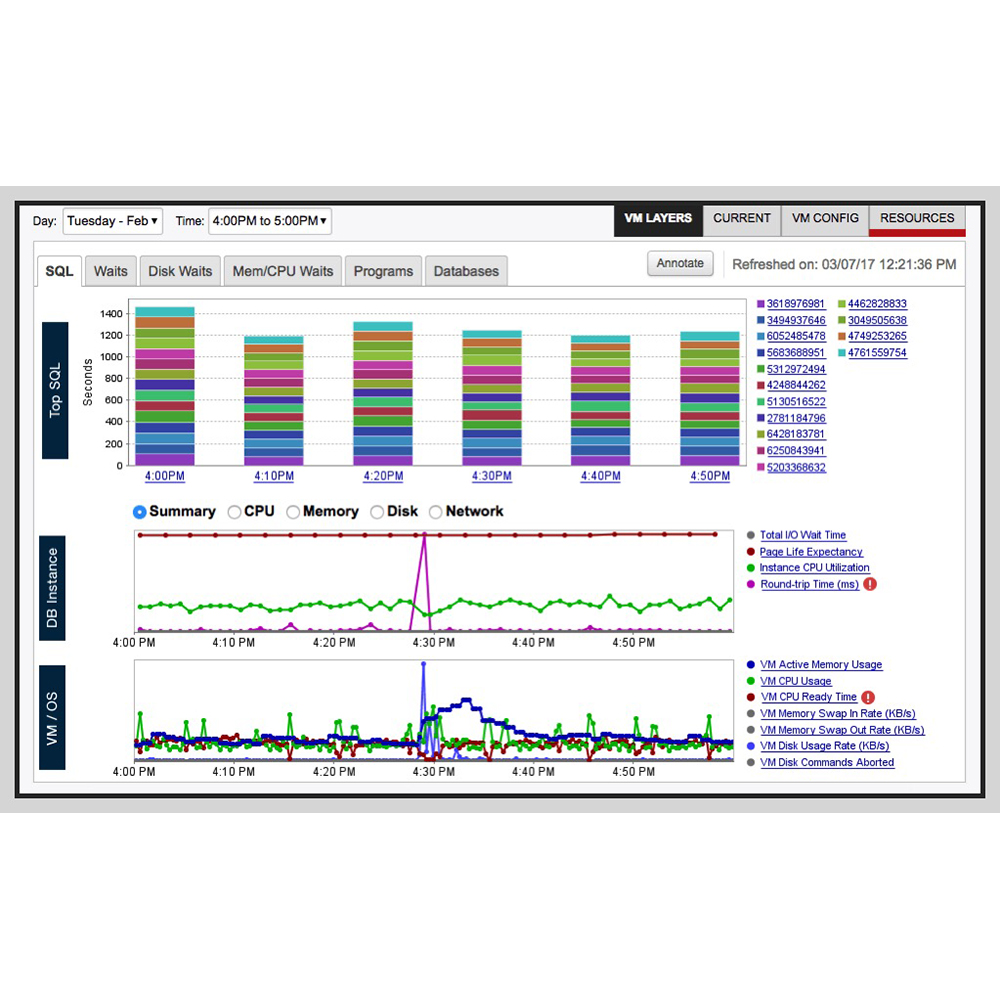
Task: Select the Network radio button
Action: [x=436, y=512]
